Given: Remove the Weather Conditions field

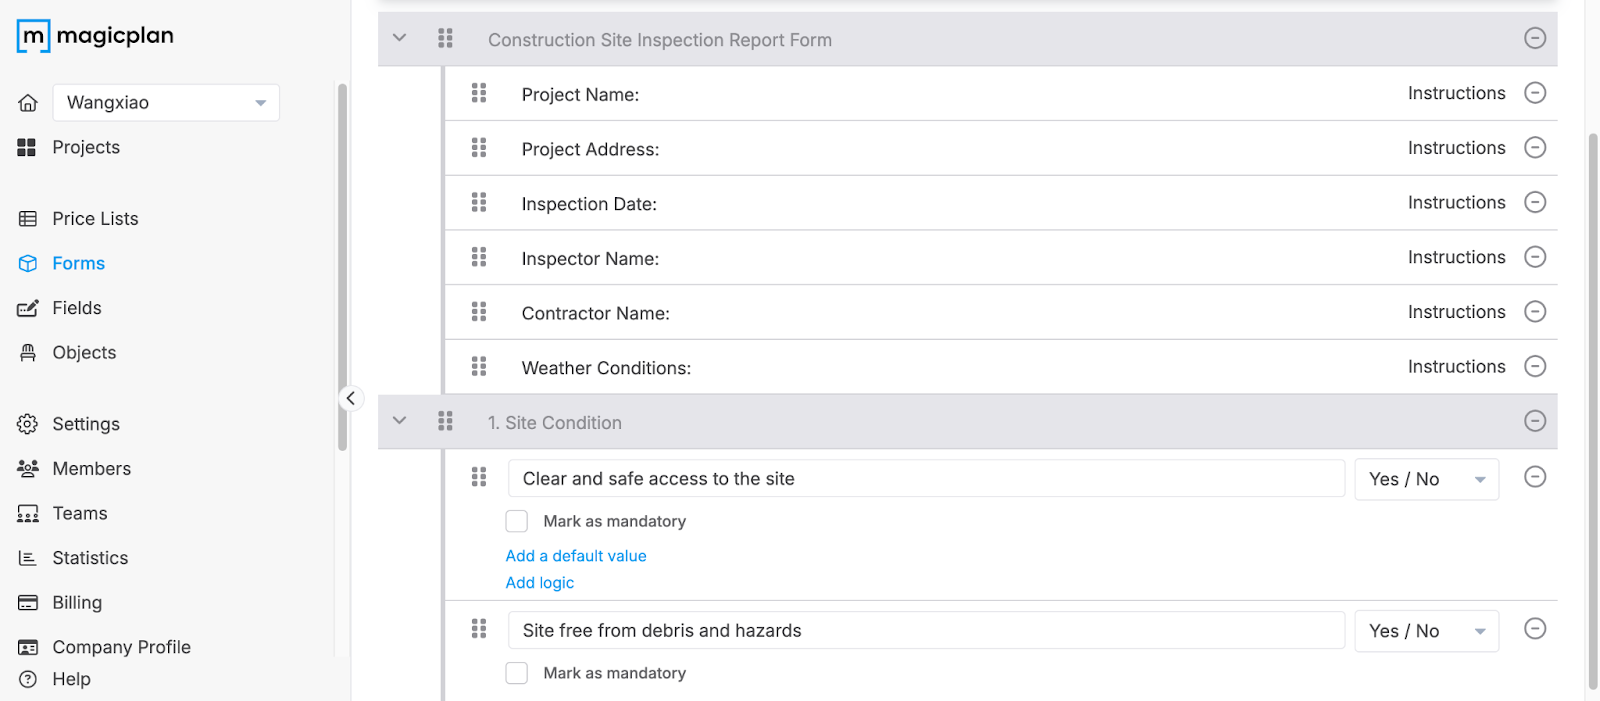Looking at the screenshot, I should pos(1535,366).
